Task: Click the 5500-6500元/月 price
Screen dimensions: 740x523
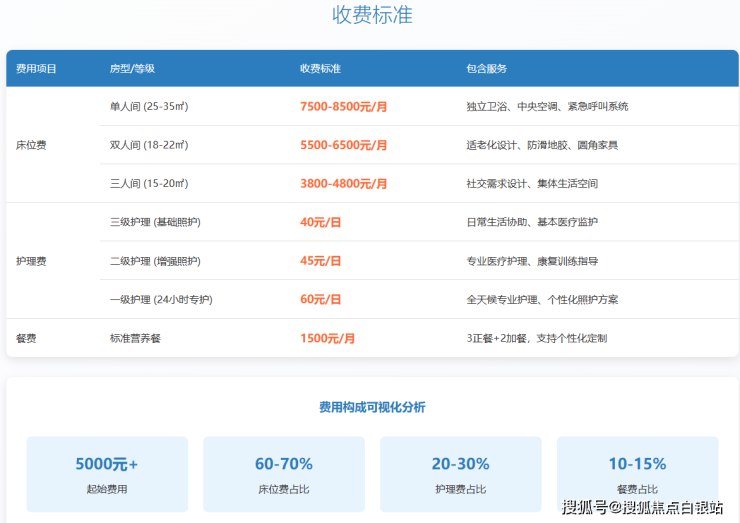Action: pyautogui.click(x=343, y=145)
